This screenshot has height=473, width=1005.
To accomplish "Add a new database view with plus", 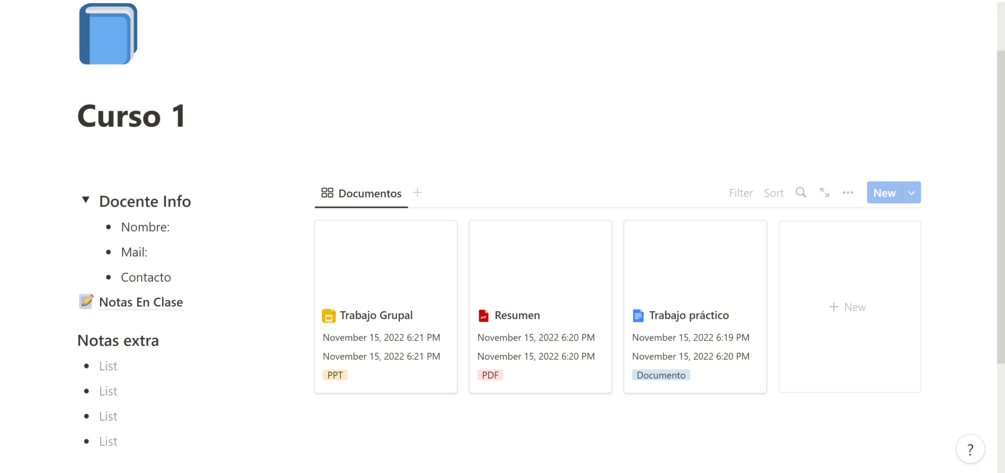I will [418, 193].
